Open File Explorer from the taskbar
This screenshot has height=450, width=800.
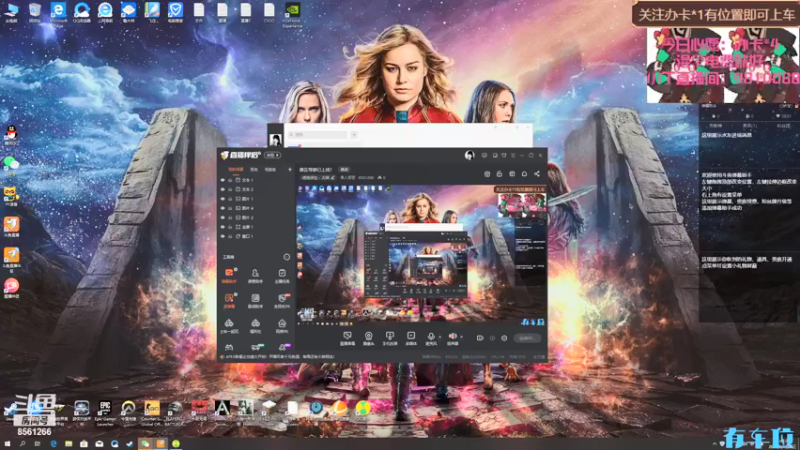[68, 444]
